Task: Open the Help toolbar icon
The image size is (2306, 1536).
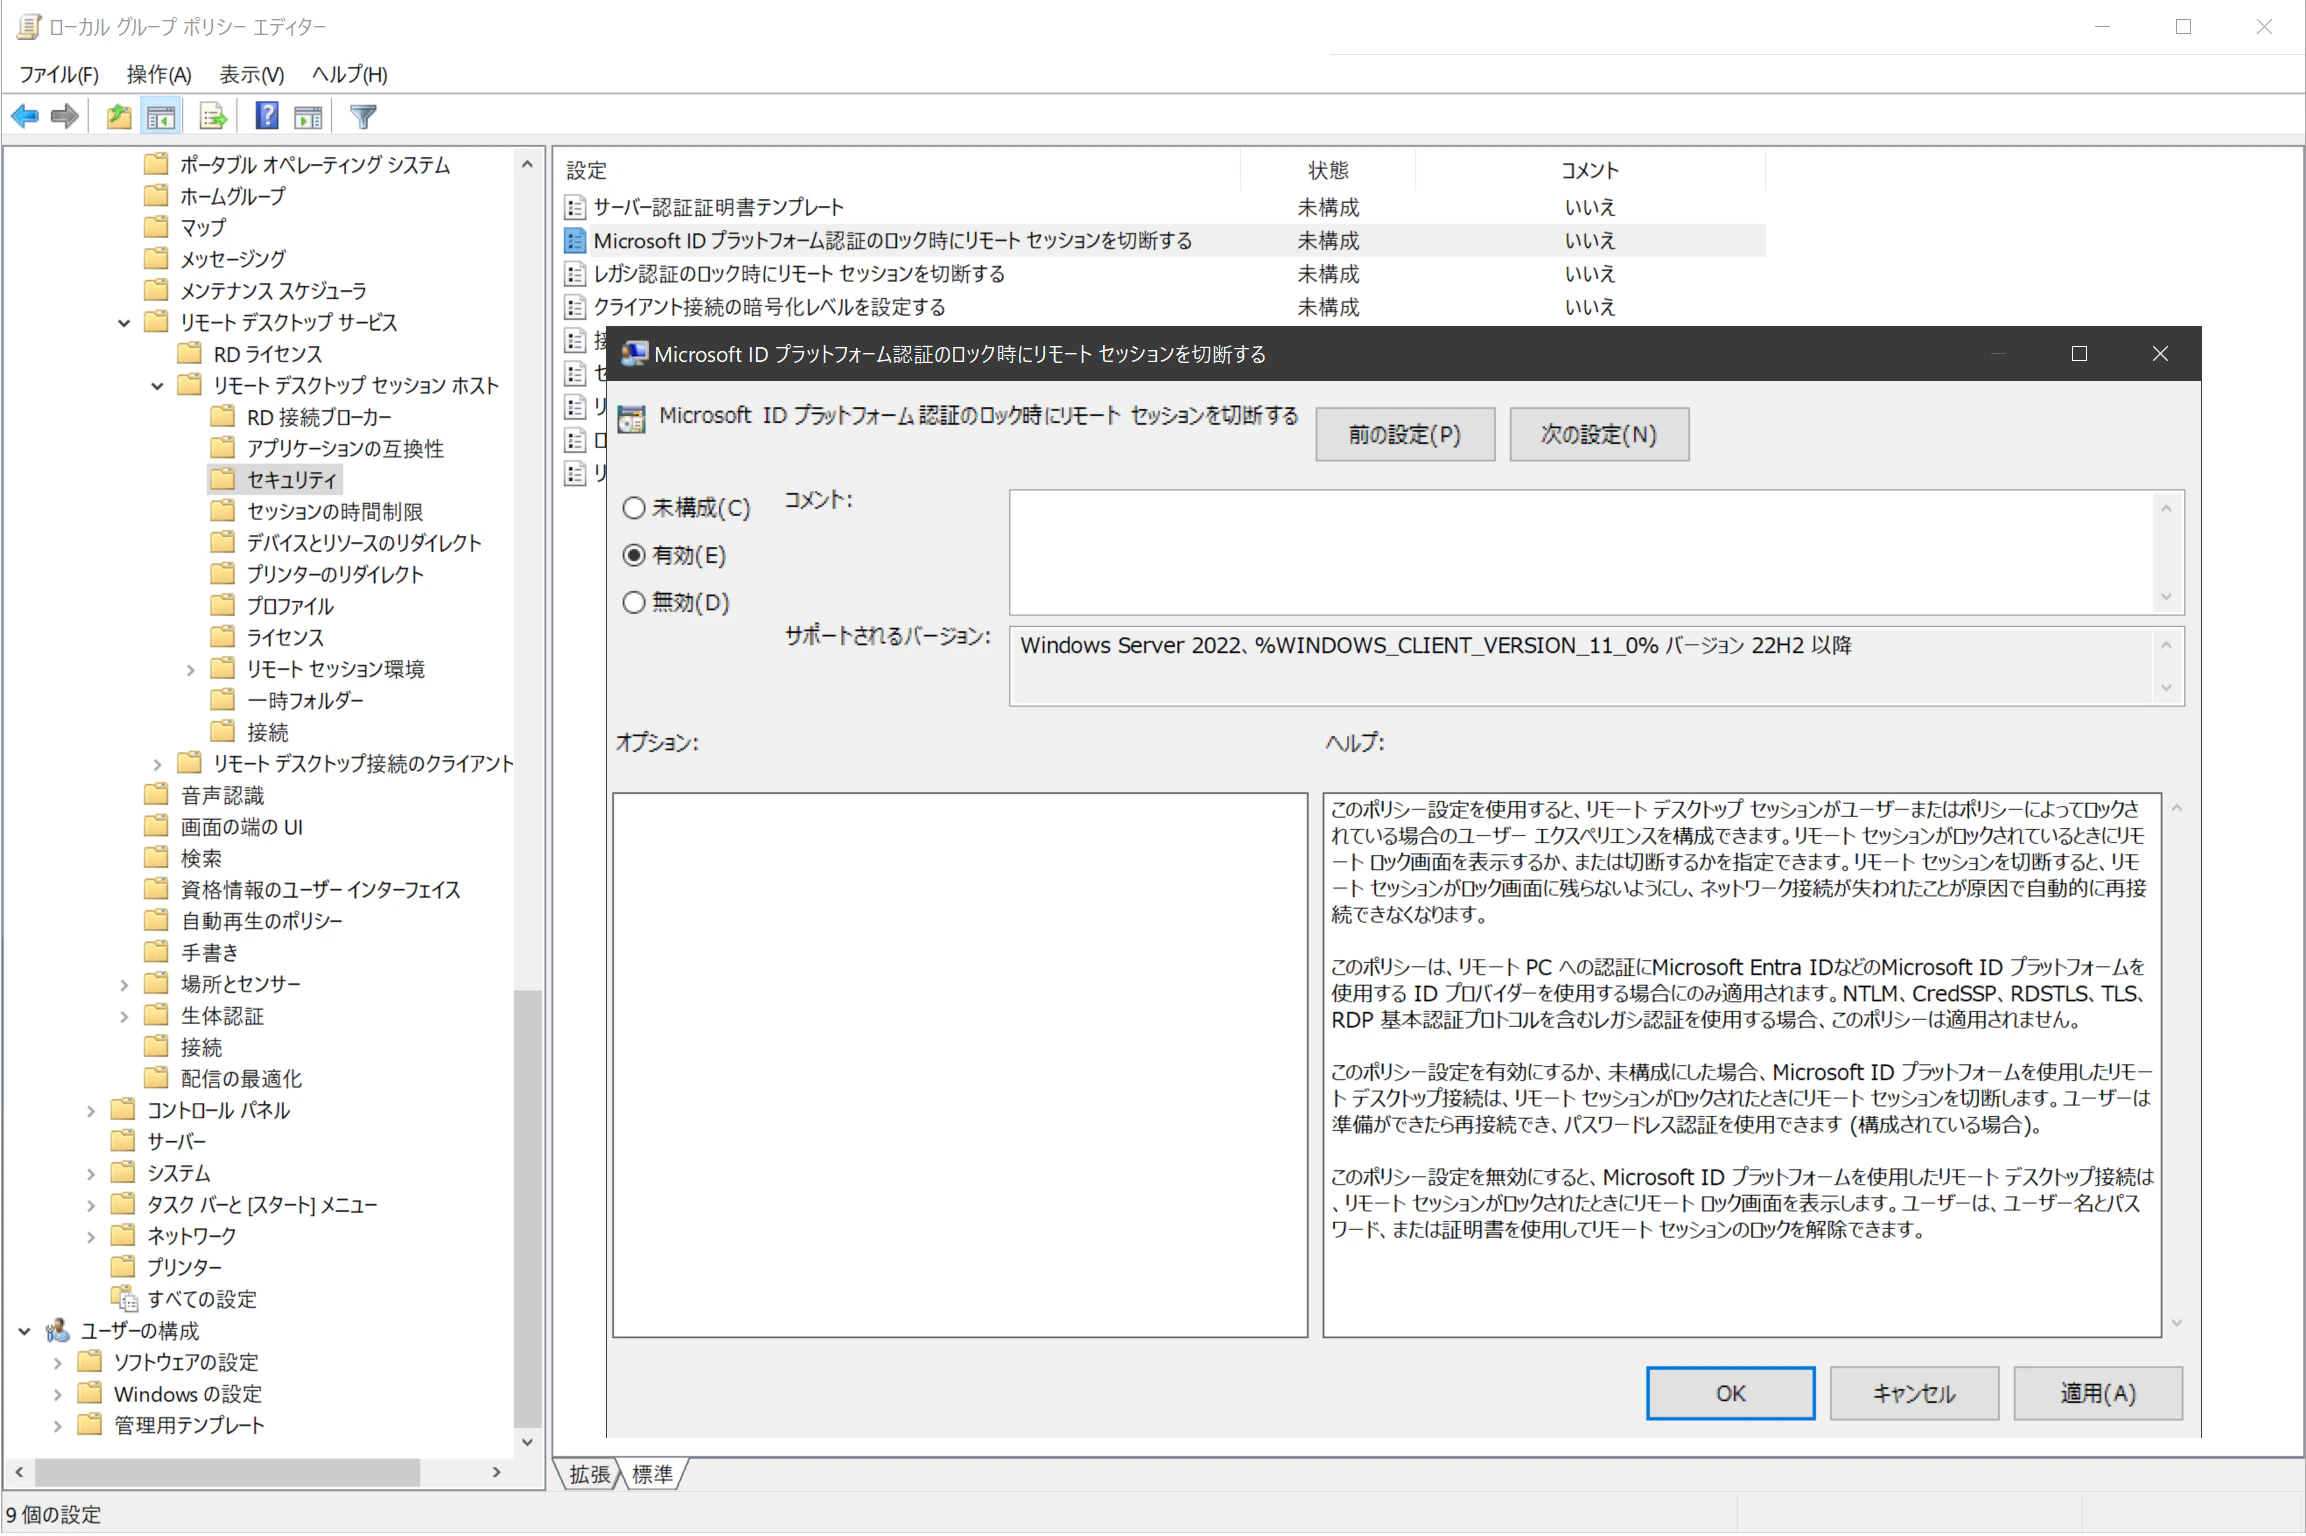Action: pos(267,117)
